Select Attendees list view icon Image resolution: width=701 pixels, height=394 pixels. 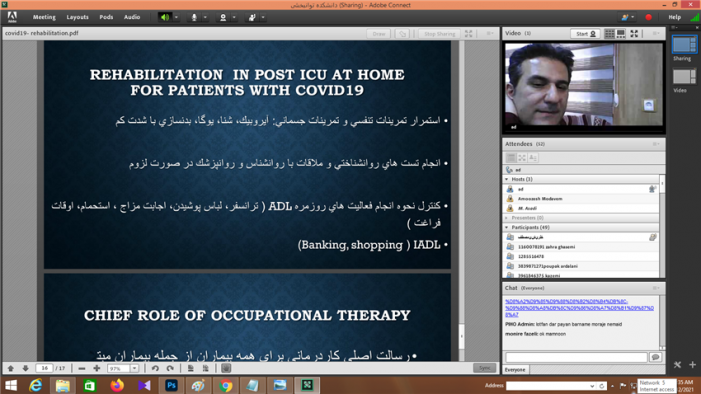511,157
